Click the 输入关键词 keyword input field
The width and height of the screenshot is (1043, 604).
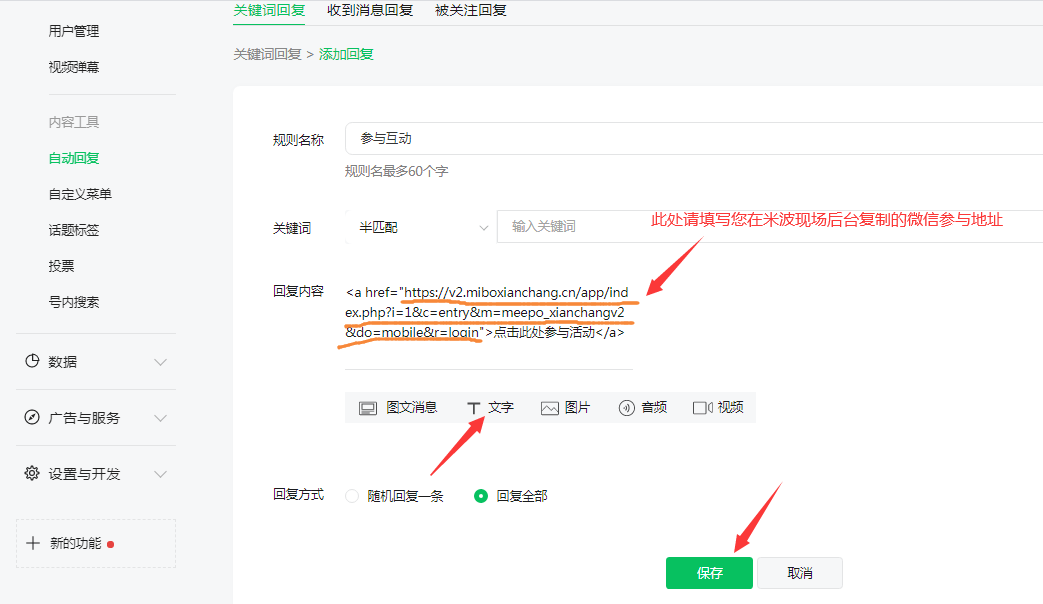tap(760, 227)
